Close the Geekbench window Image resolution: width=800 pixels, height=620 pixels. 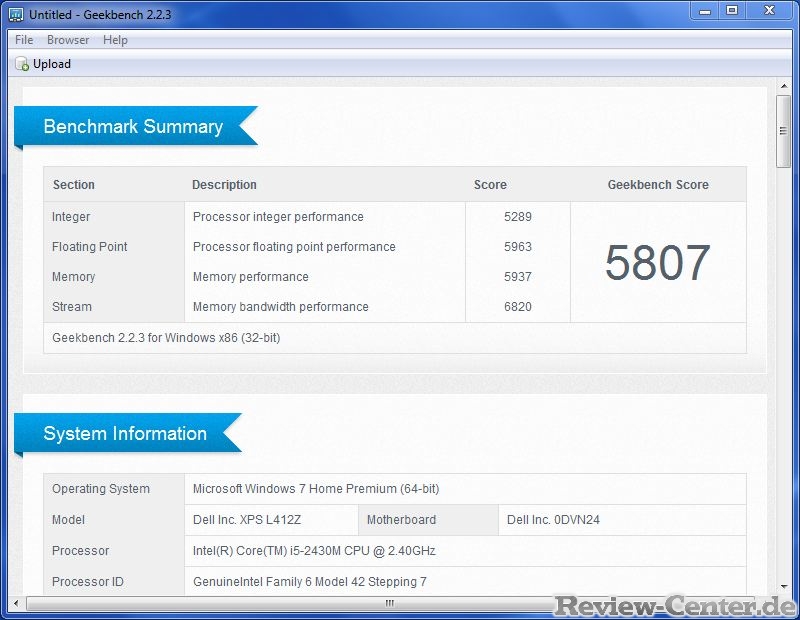[769, 11]
